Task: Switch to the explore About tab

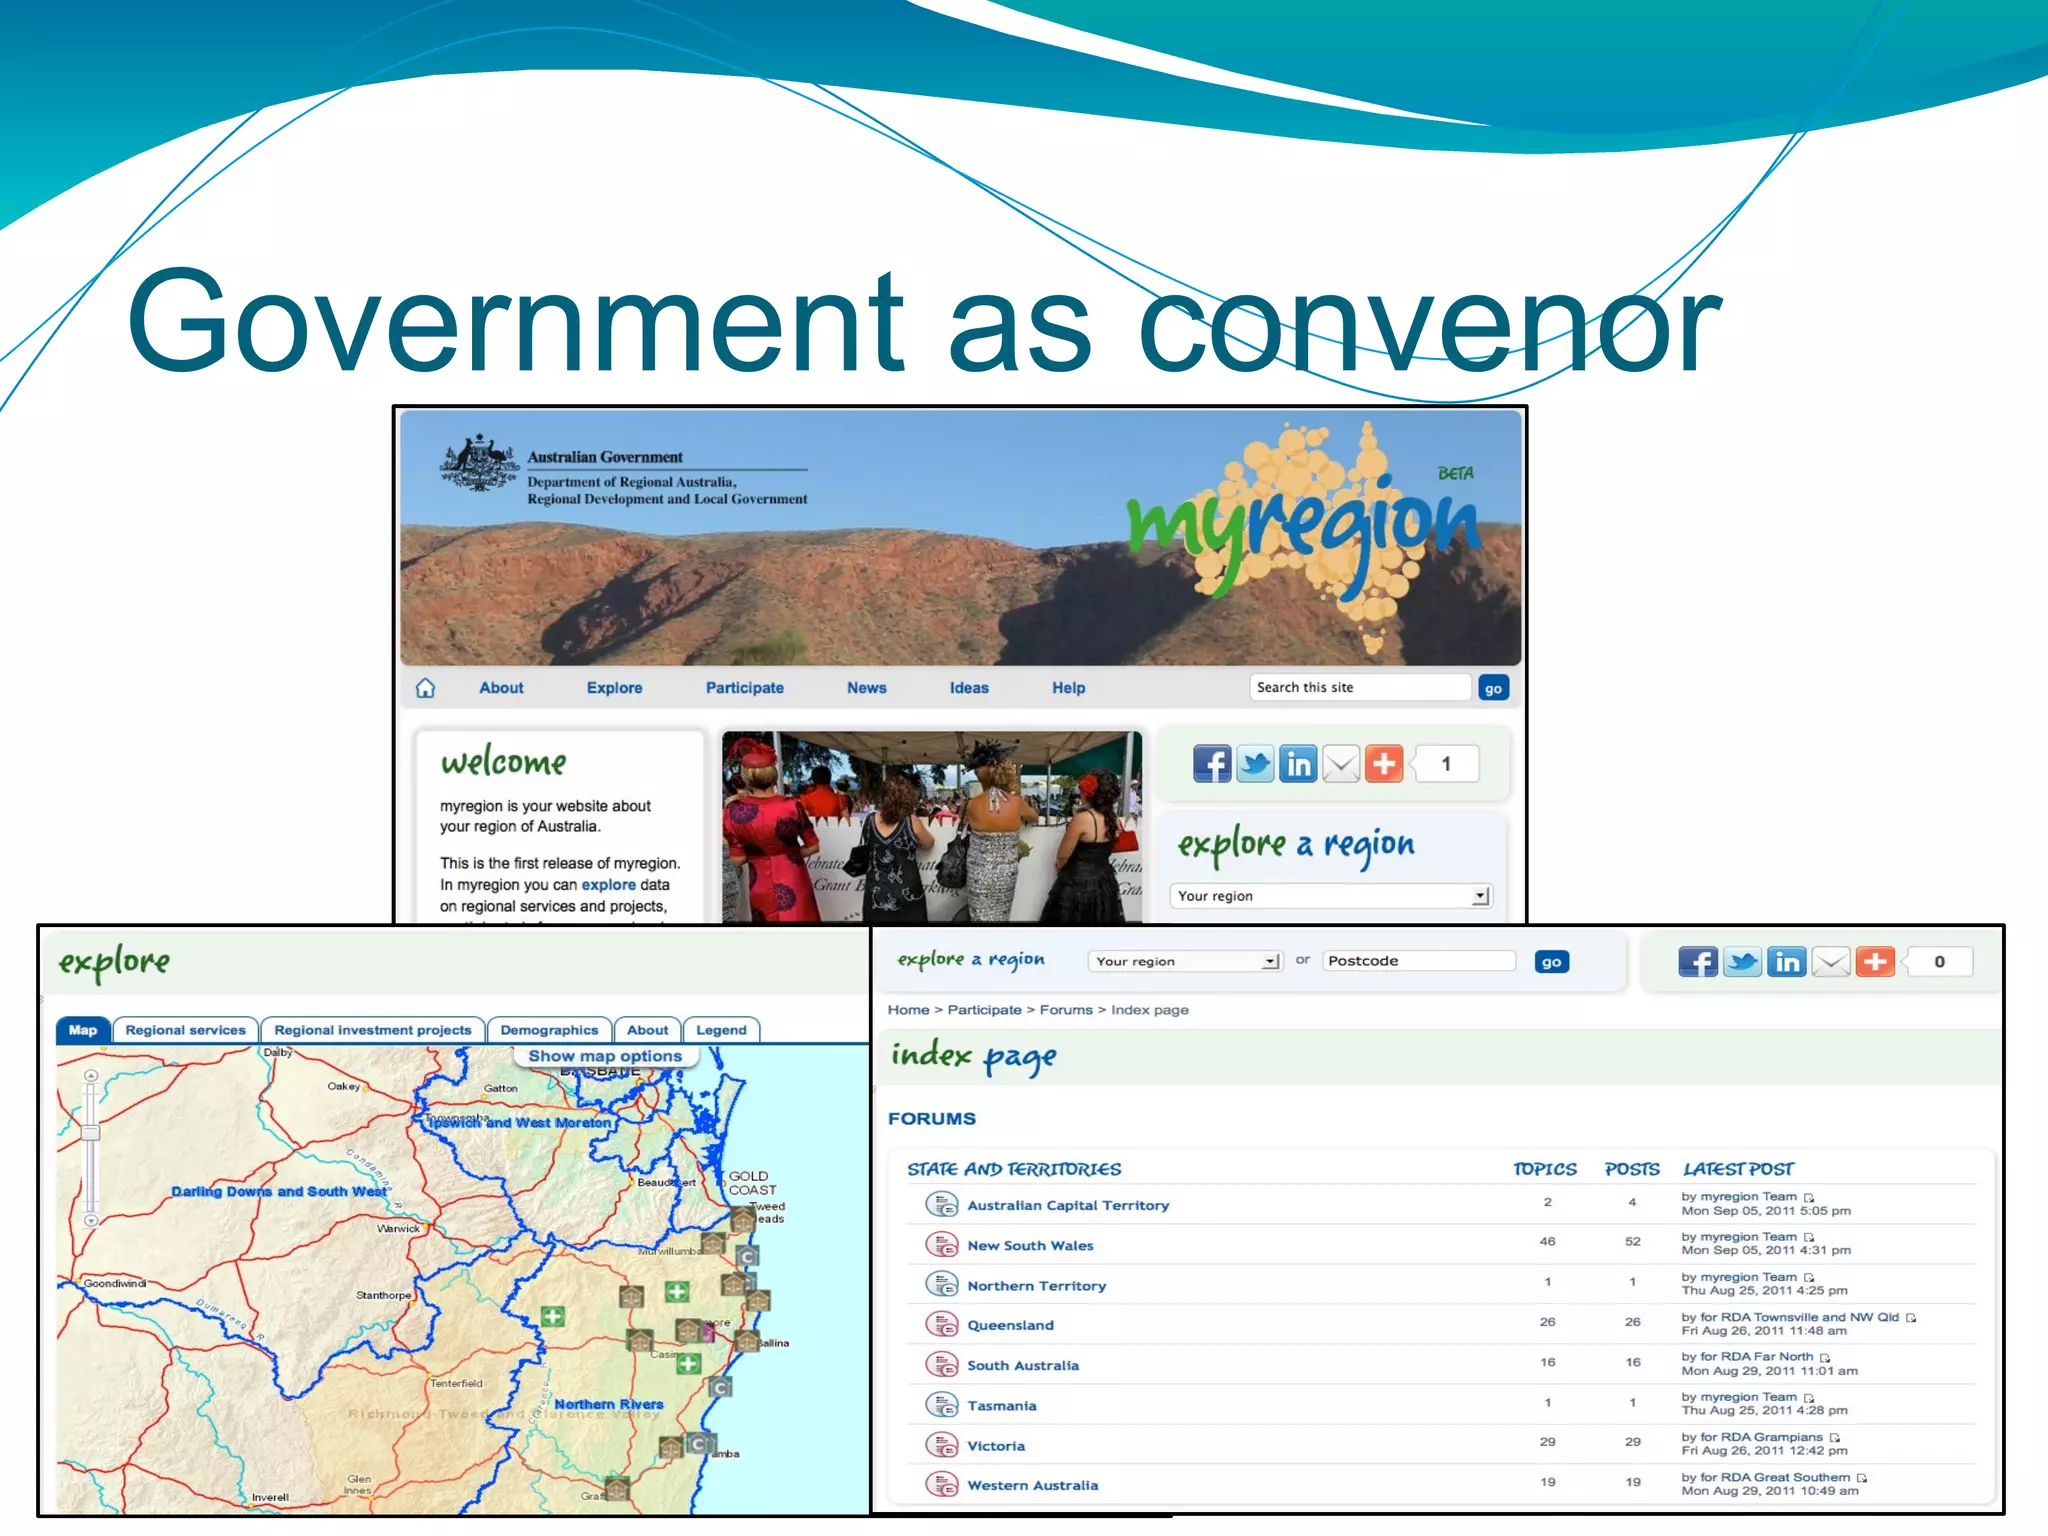Action: coord(647,1030)
